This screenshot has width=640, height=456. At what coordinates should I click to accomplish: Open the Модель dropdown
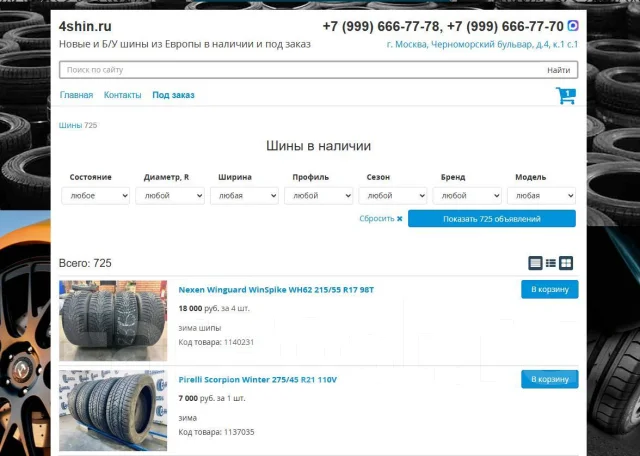[x=541, y=196]
